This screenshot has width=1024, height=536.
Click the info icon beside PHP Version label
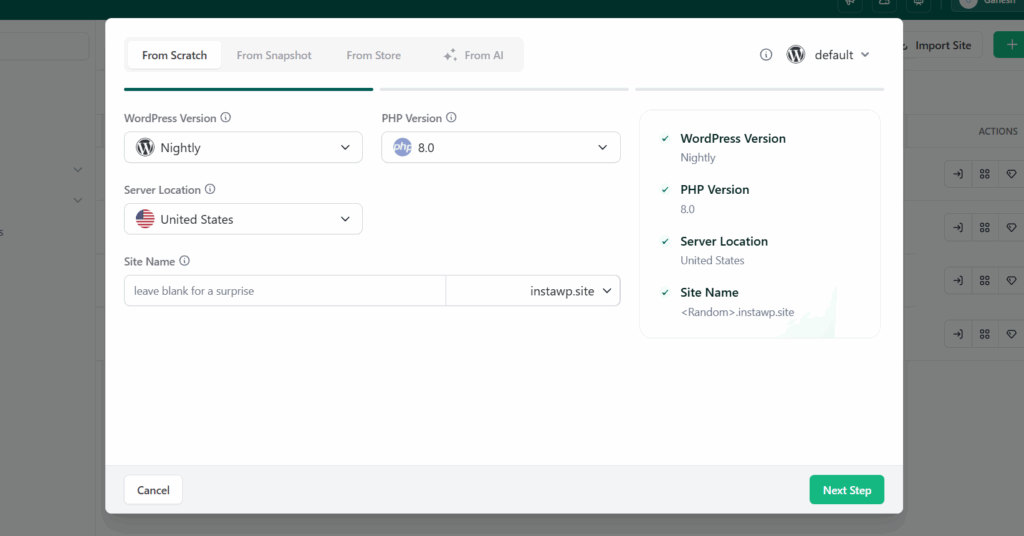451,118
